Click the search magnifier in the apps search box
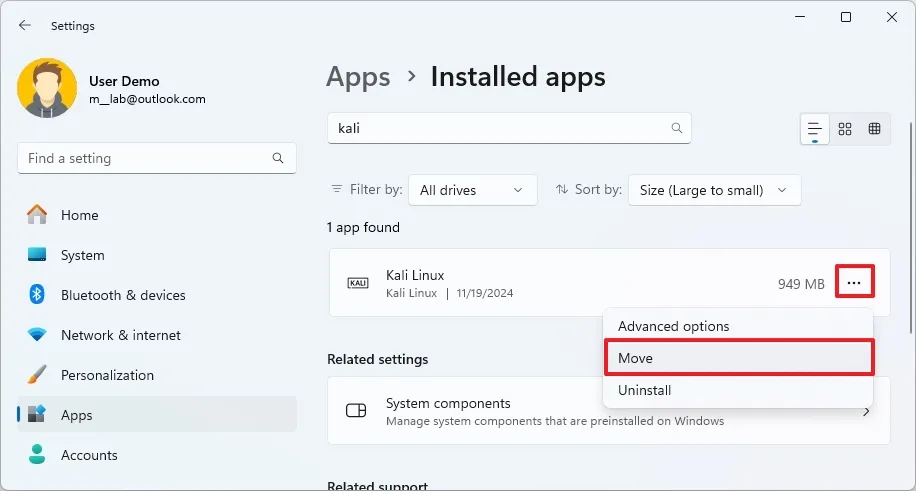916x491 pixels. pos(677,128)
